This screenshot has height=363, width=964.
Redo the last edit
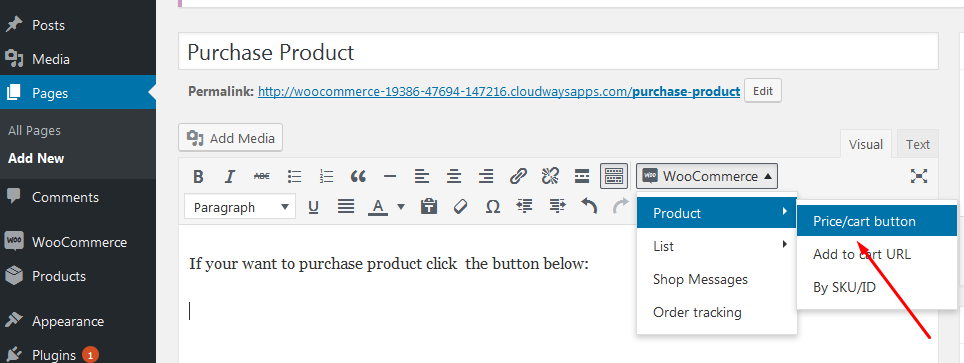621,207
